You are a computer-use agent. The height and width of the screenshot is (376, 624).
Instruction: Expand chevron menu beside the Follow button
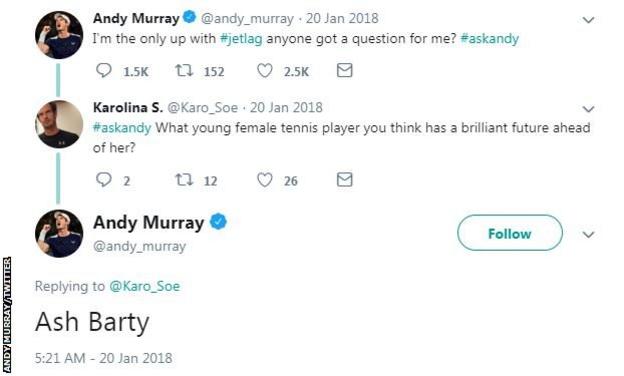pos(588,234)
